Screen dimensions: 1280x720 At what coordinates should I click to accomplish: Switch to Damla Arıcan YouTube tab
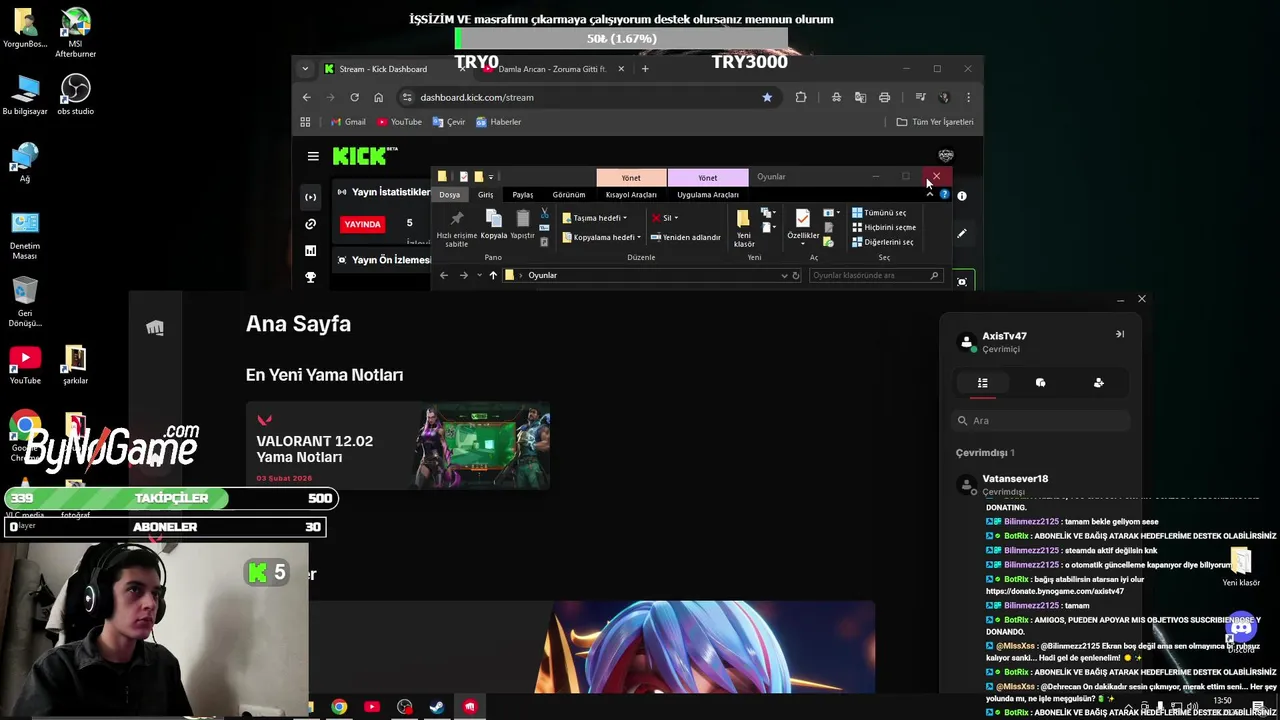pyautogui.click(x=552, y=69)
